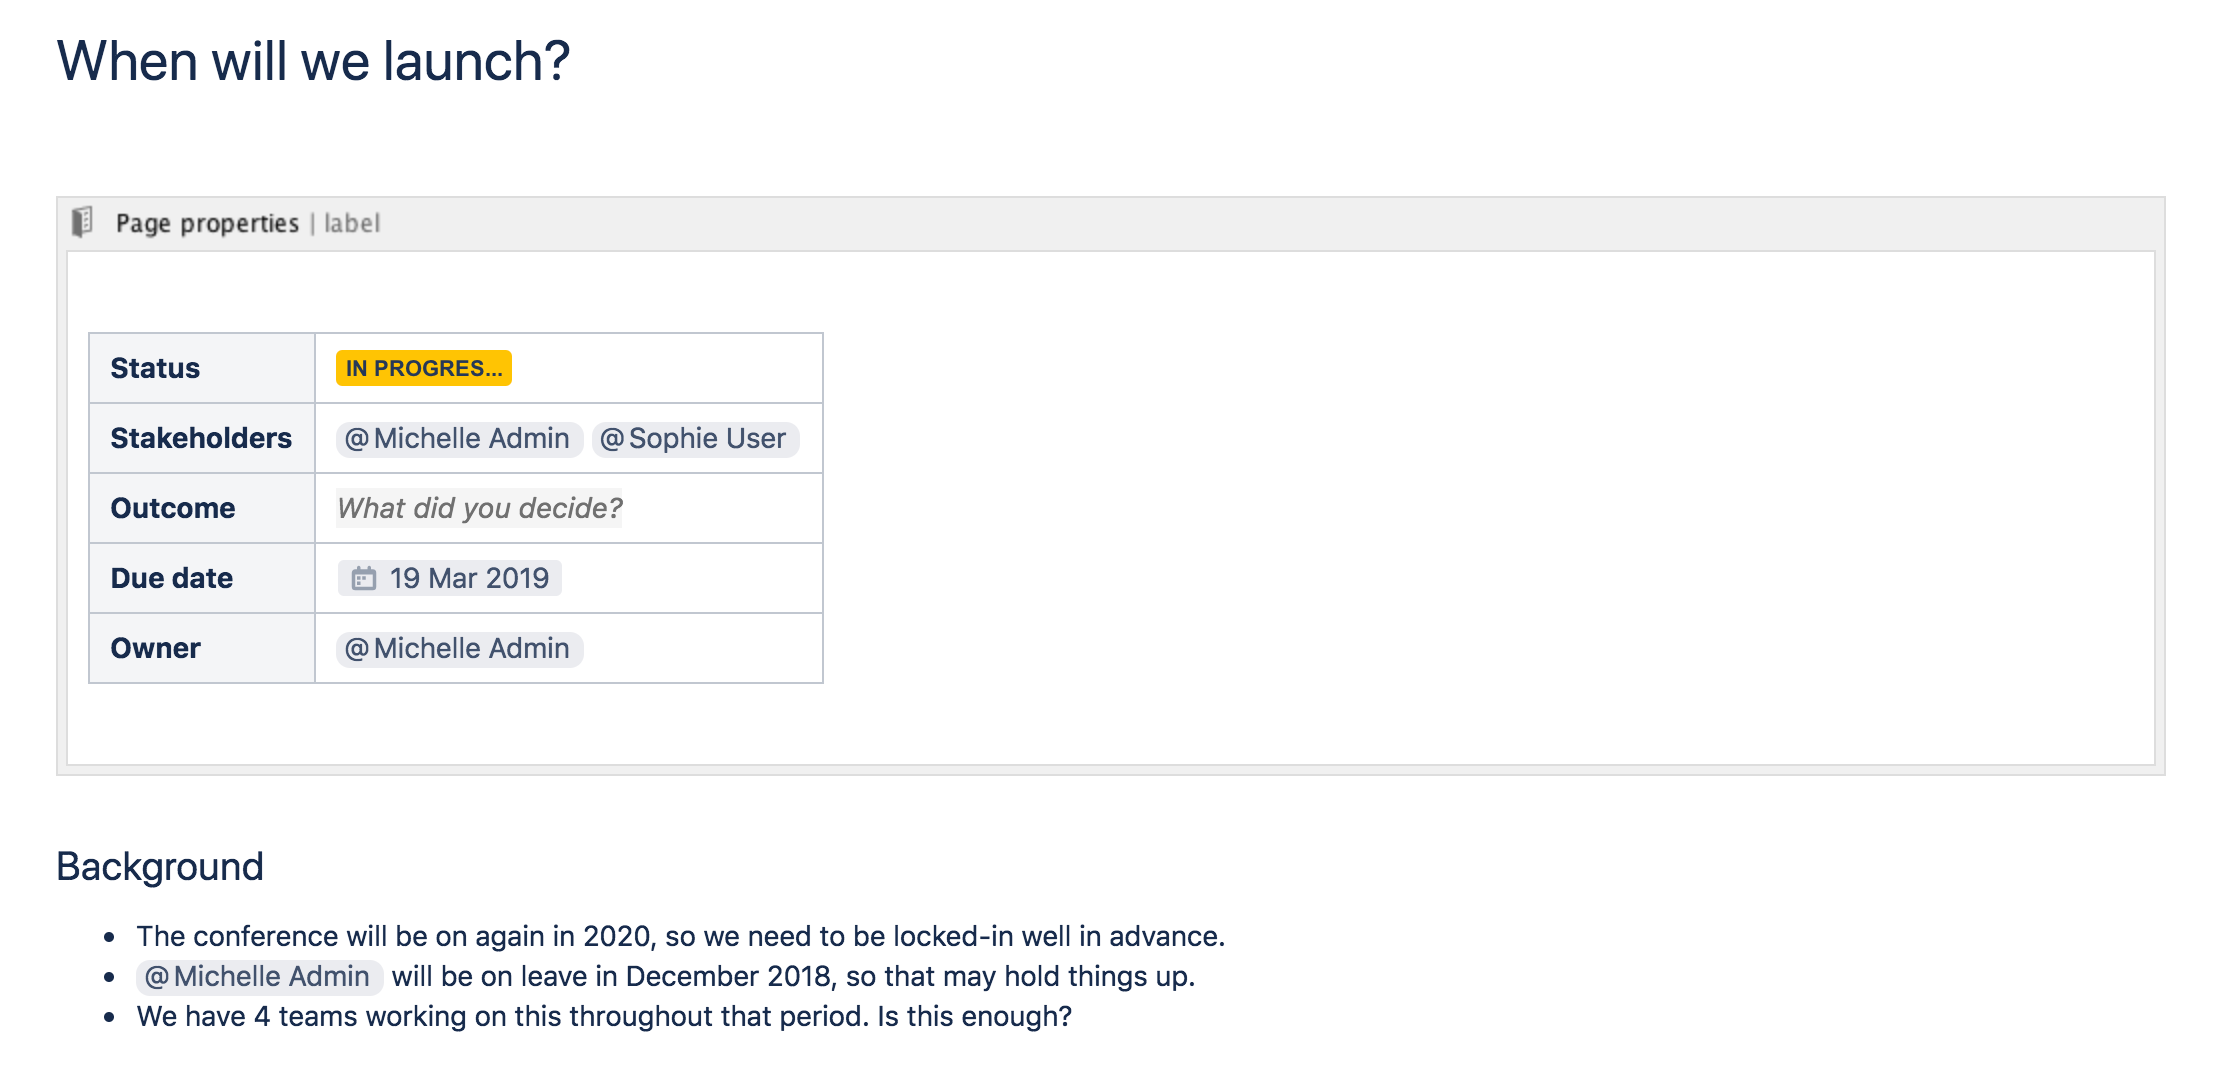This screenshot has width=2216, height=1086.
Task: Select the Stakeholders header cell
Action: 201,438
